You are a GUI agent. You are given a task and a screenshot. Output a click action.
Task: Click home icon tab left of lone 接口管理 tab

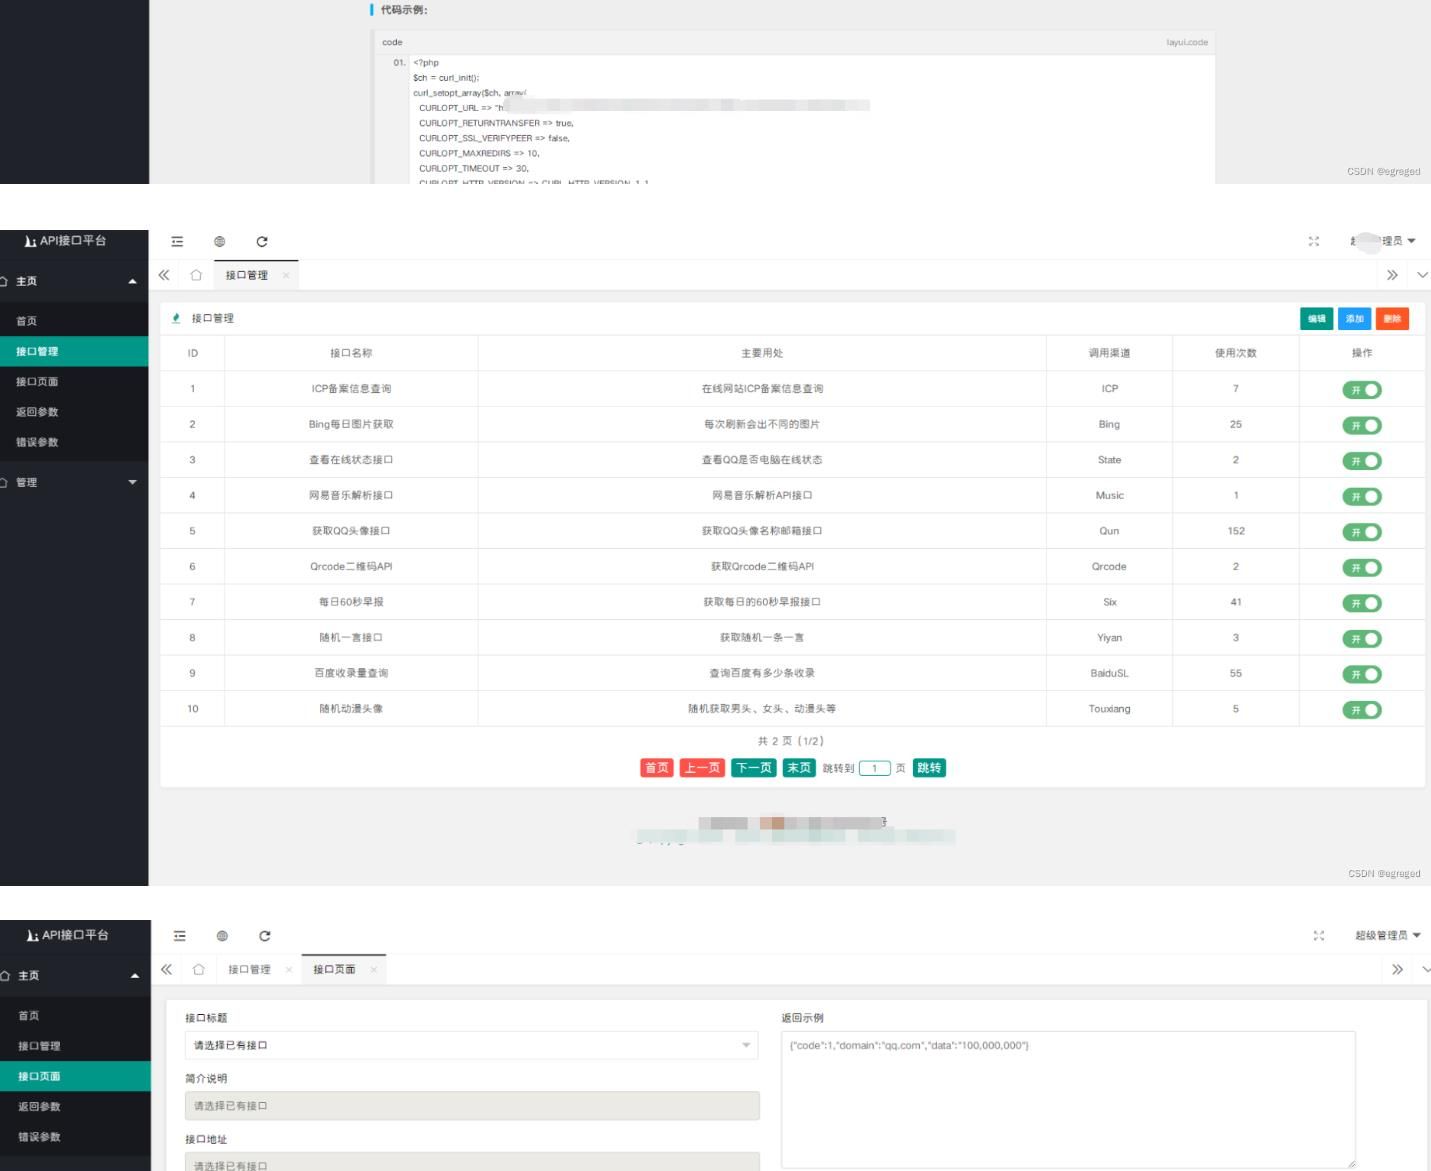coord(196,275)
